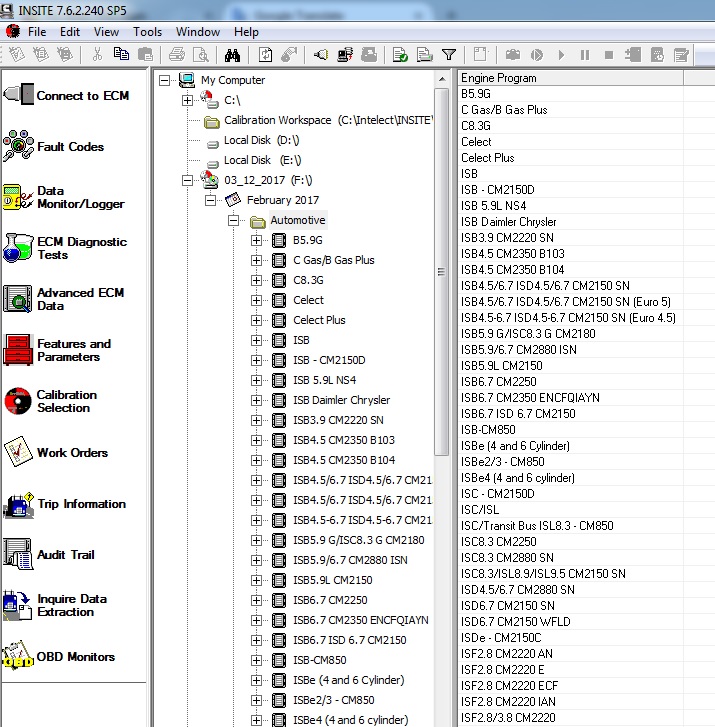Image resolution: width=715 pixels, height=727 pixels.
Task: Select Calibration Workspace in the tree
Action: (328, 120)
